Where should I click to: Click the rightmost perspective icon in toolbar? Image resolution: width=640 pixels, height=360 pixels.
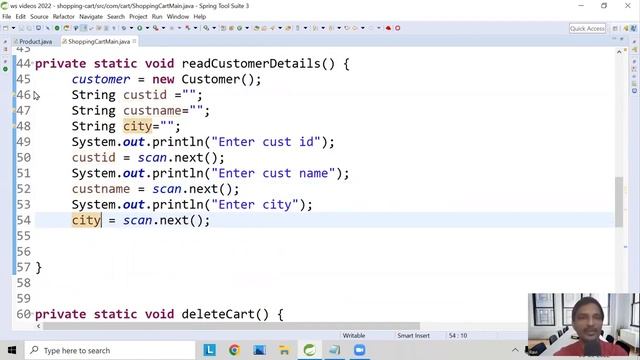tap(633, 28)
